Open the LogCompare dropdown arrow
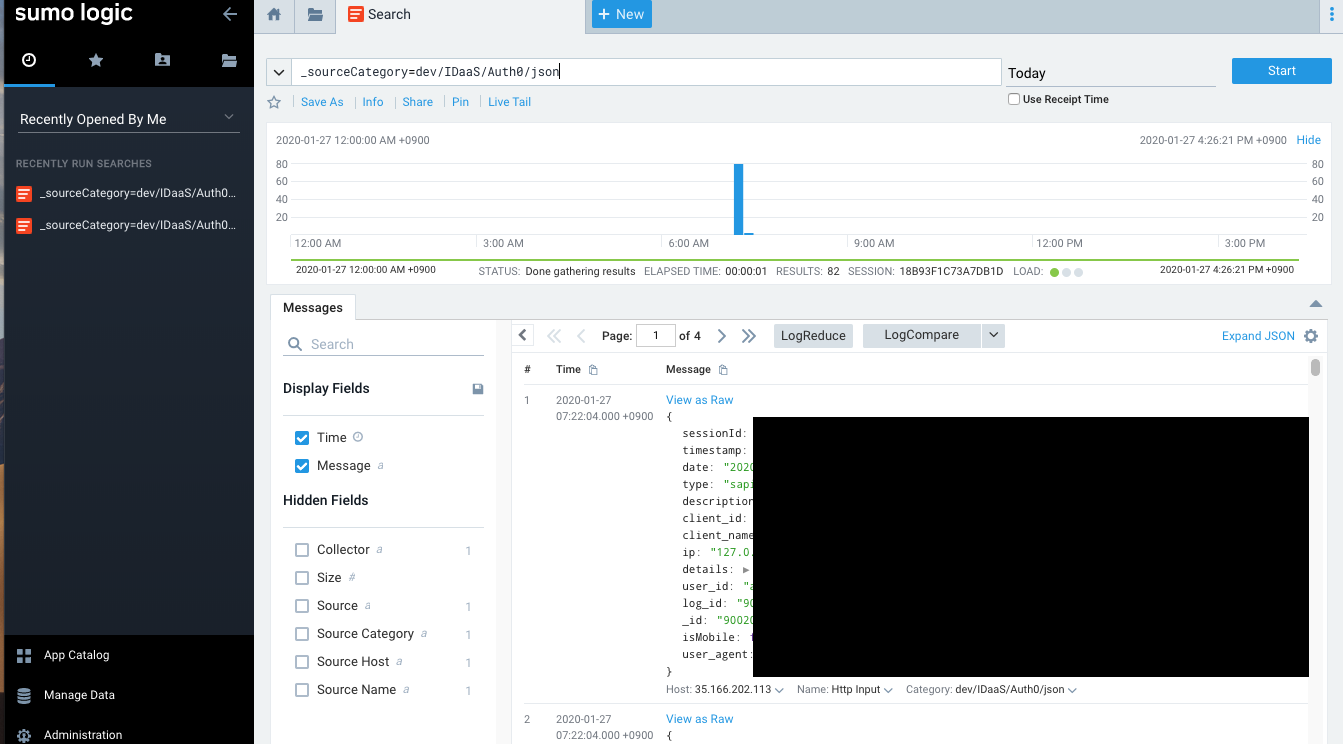 coord(992,335)
